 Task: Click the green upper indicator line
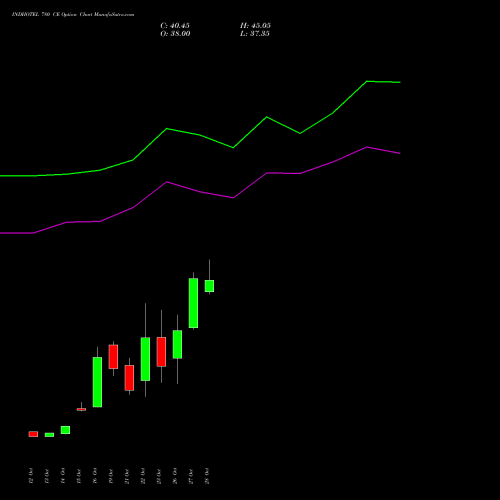(200, 135)
